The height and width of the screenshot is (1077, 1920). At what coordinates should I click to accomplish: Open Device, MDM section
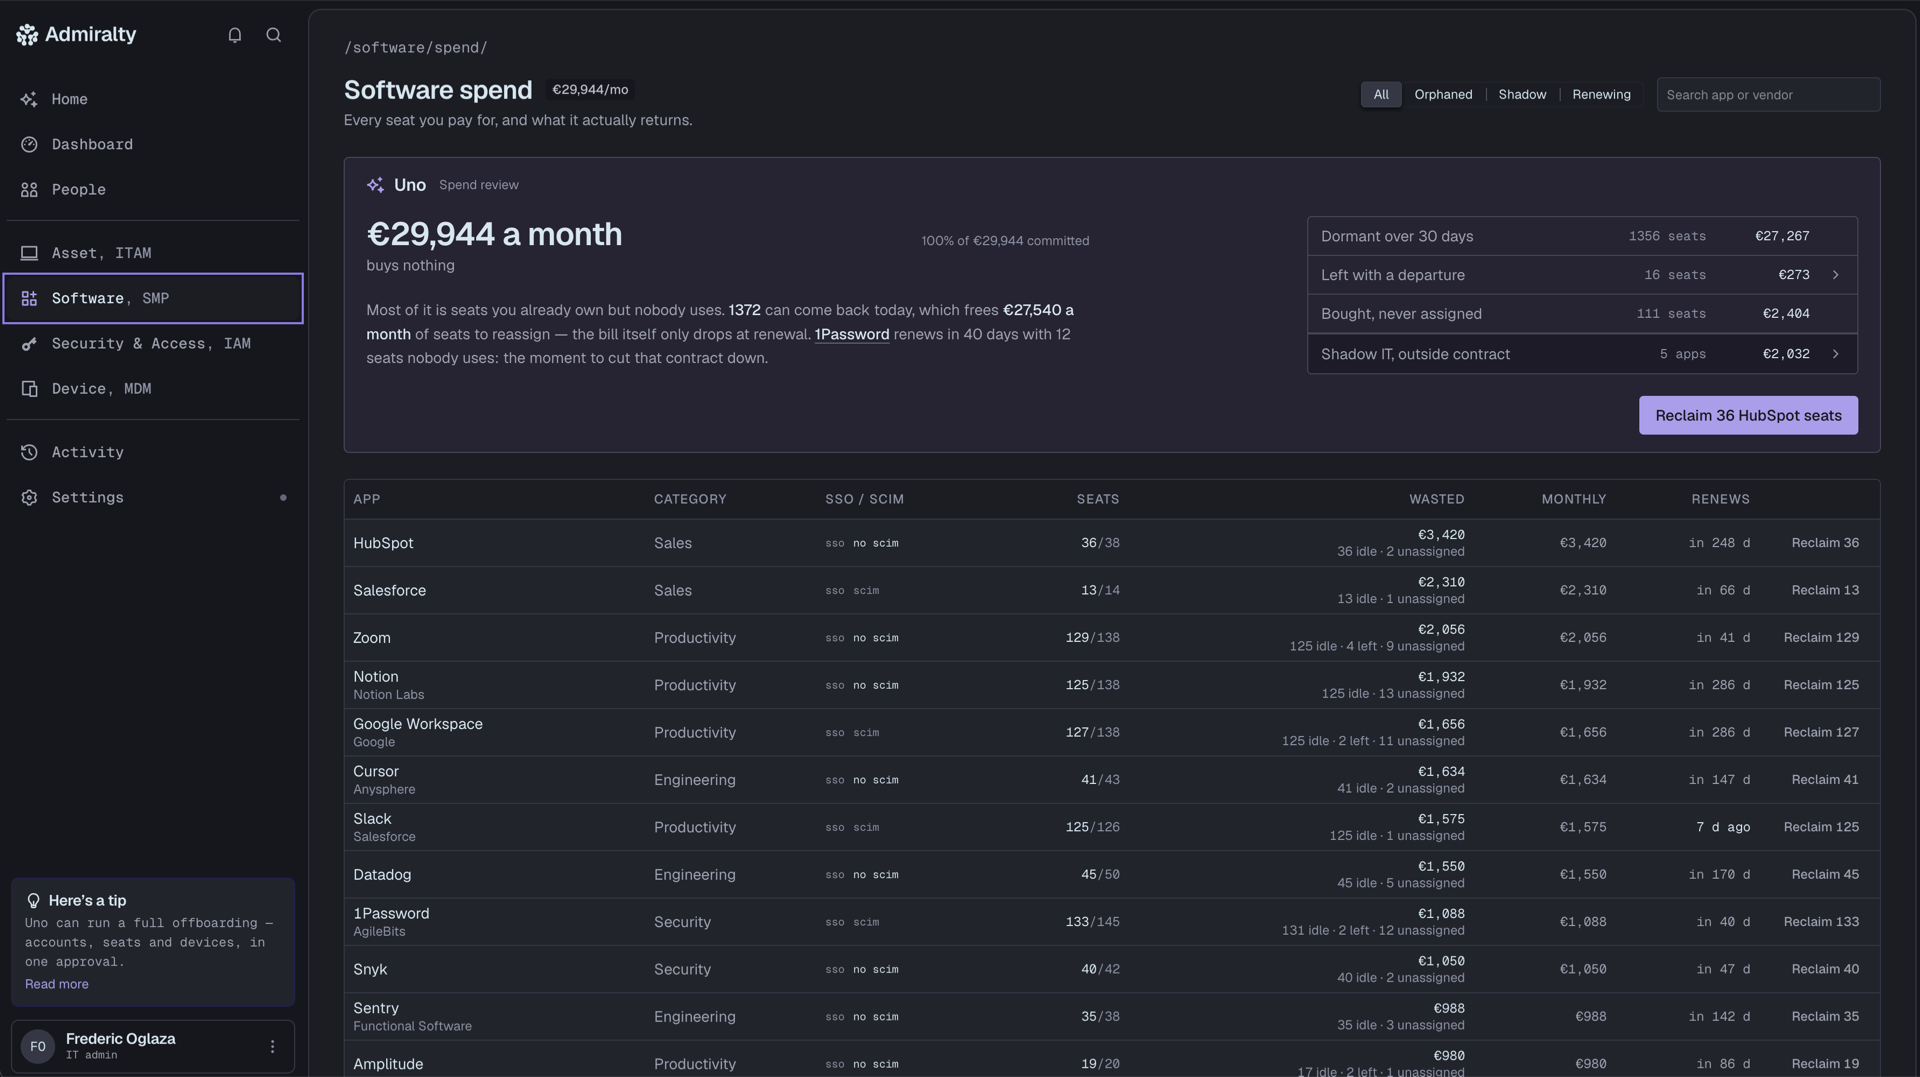(x=153, y=388)
